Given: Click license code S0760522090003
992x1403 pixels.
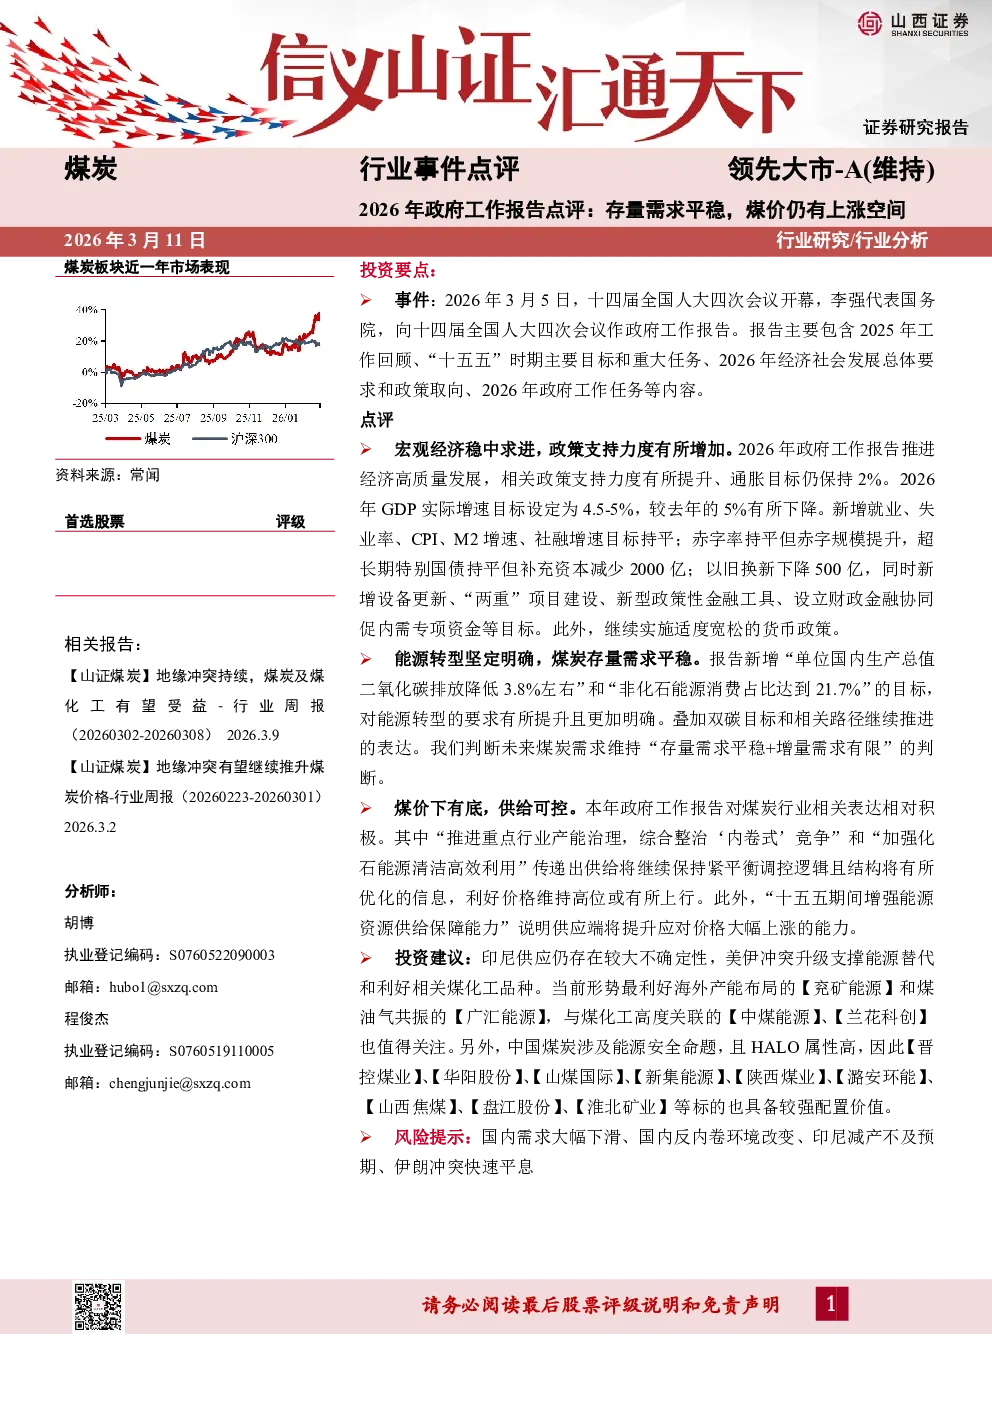Looking at the screenshot, I should 221,955.
